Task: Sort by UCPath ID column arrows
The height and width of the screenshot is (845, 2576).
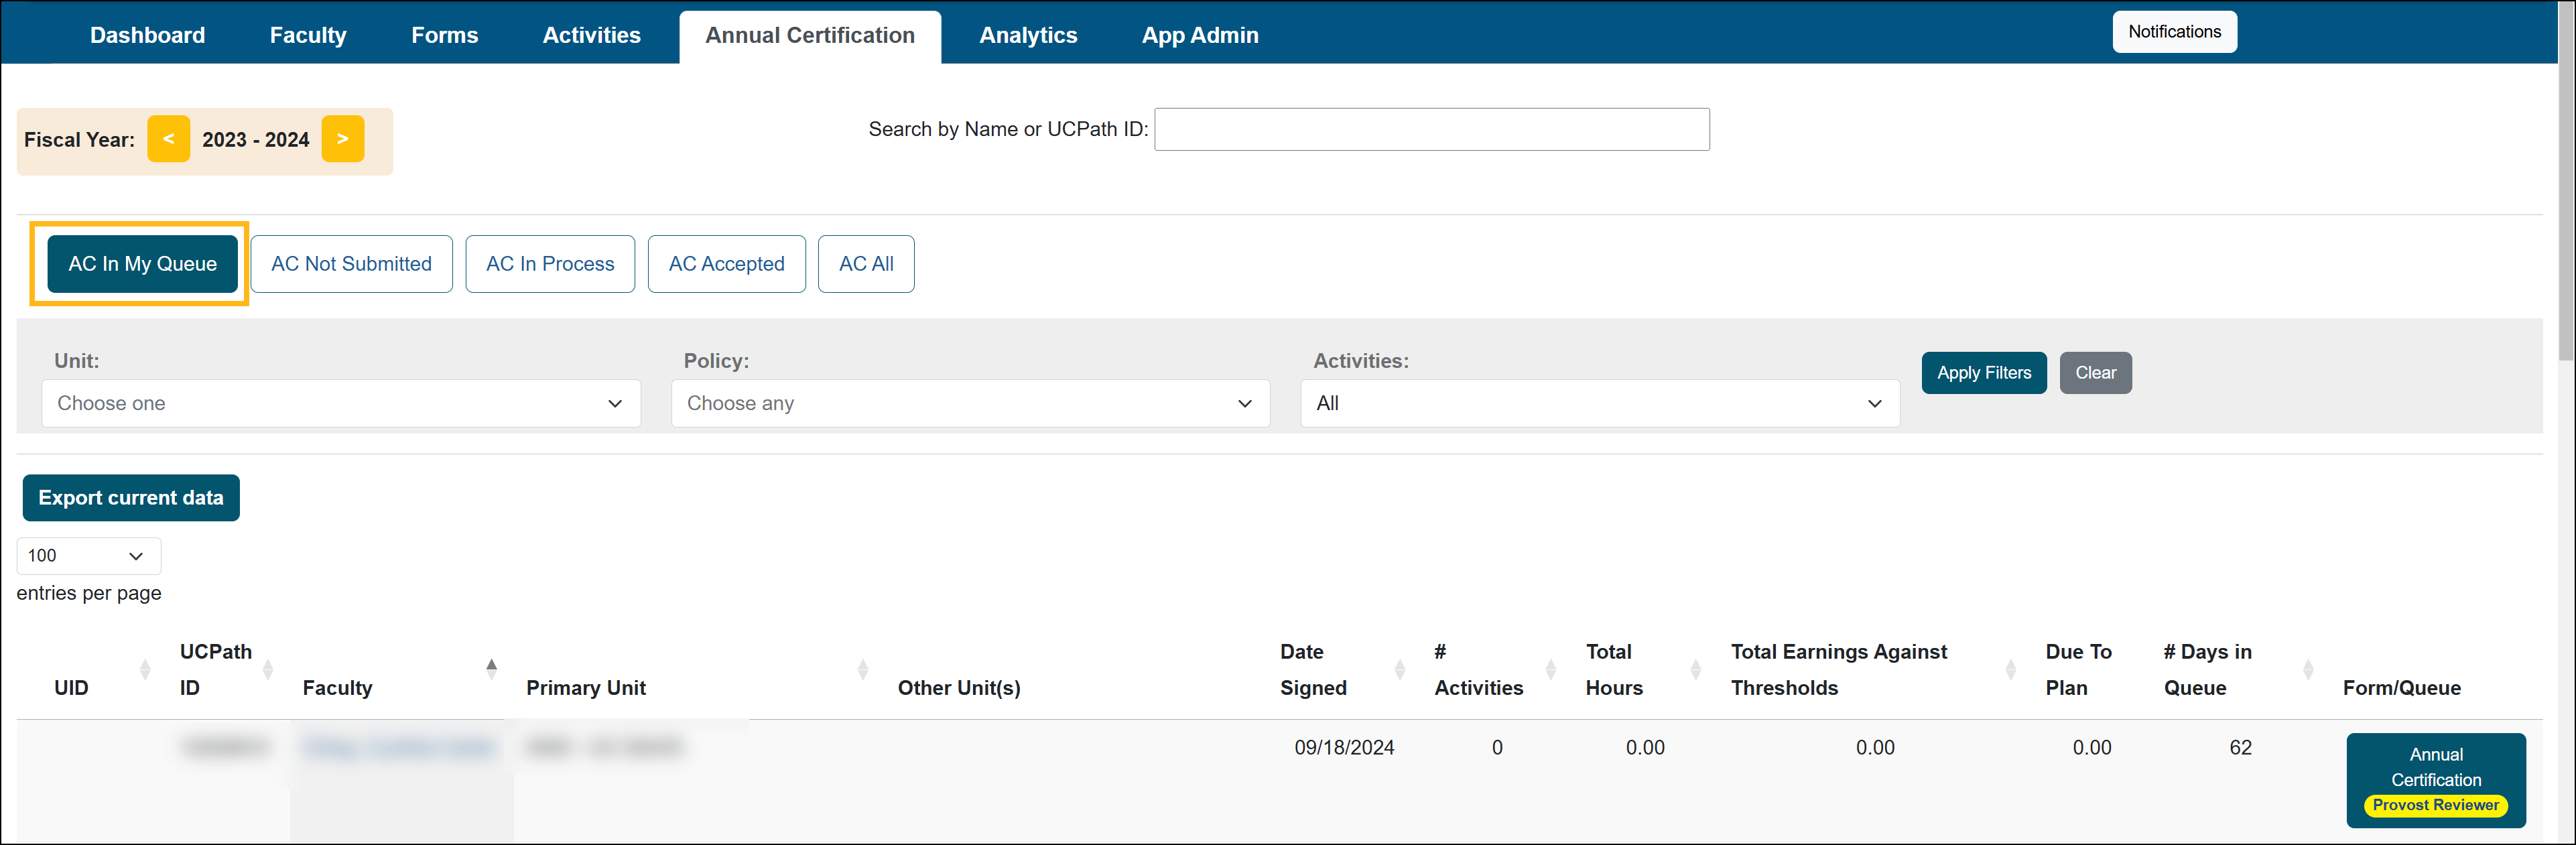Action: 268,669
